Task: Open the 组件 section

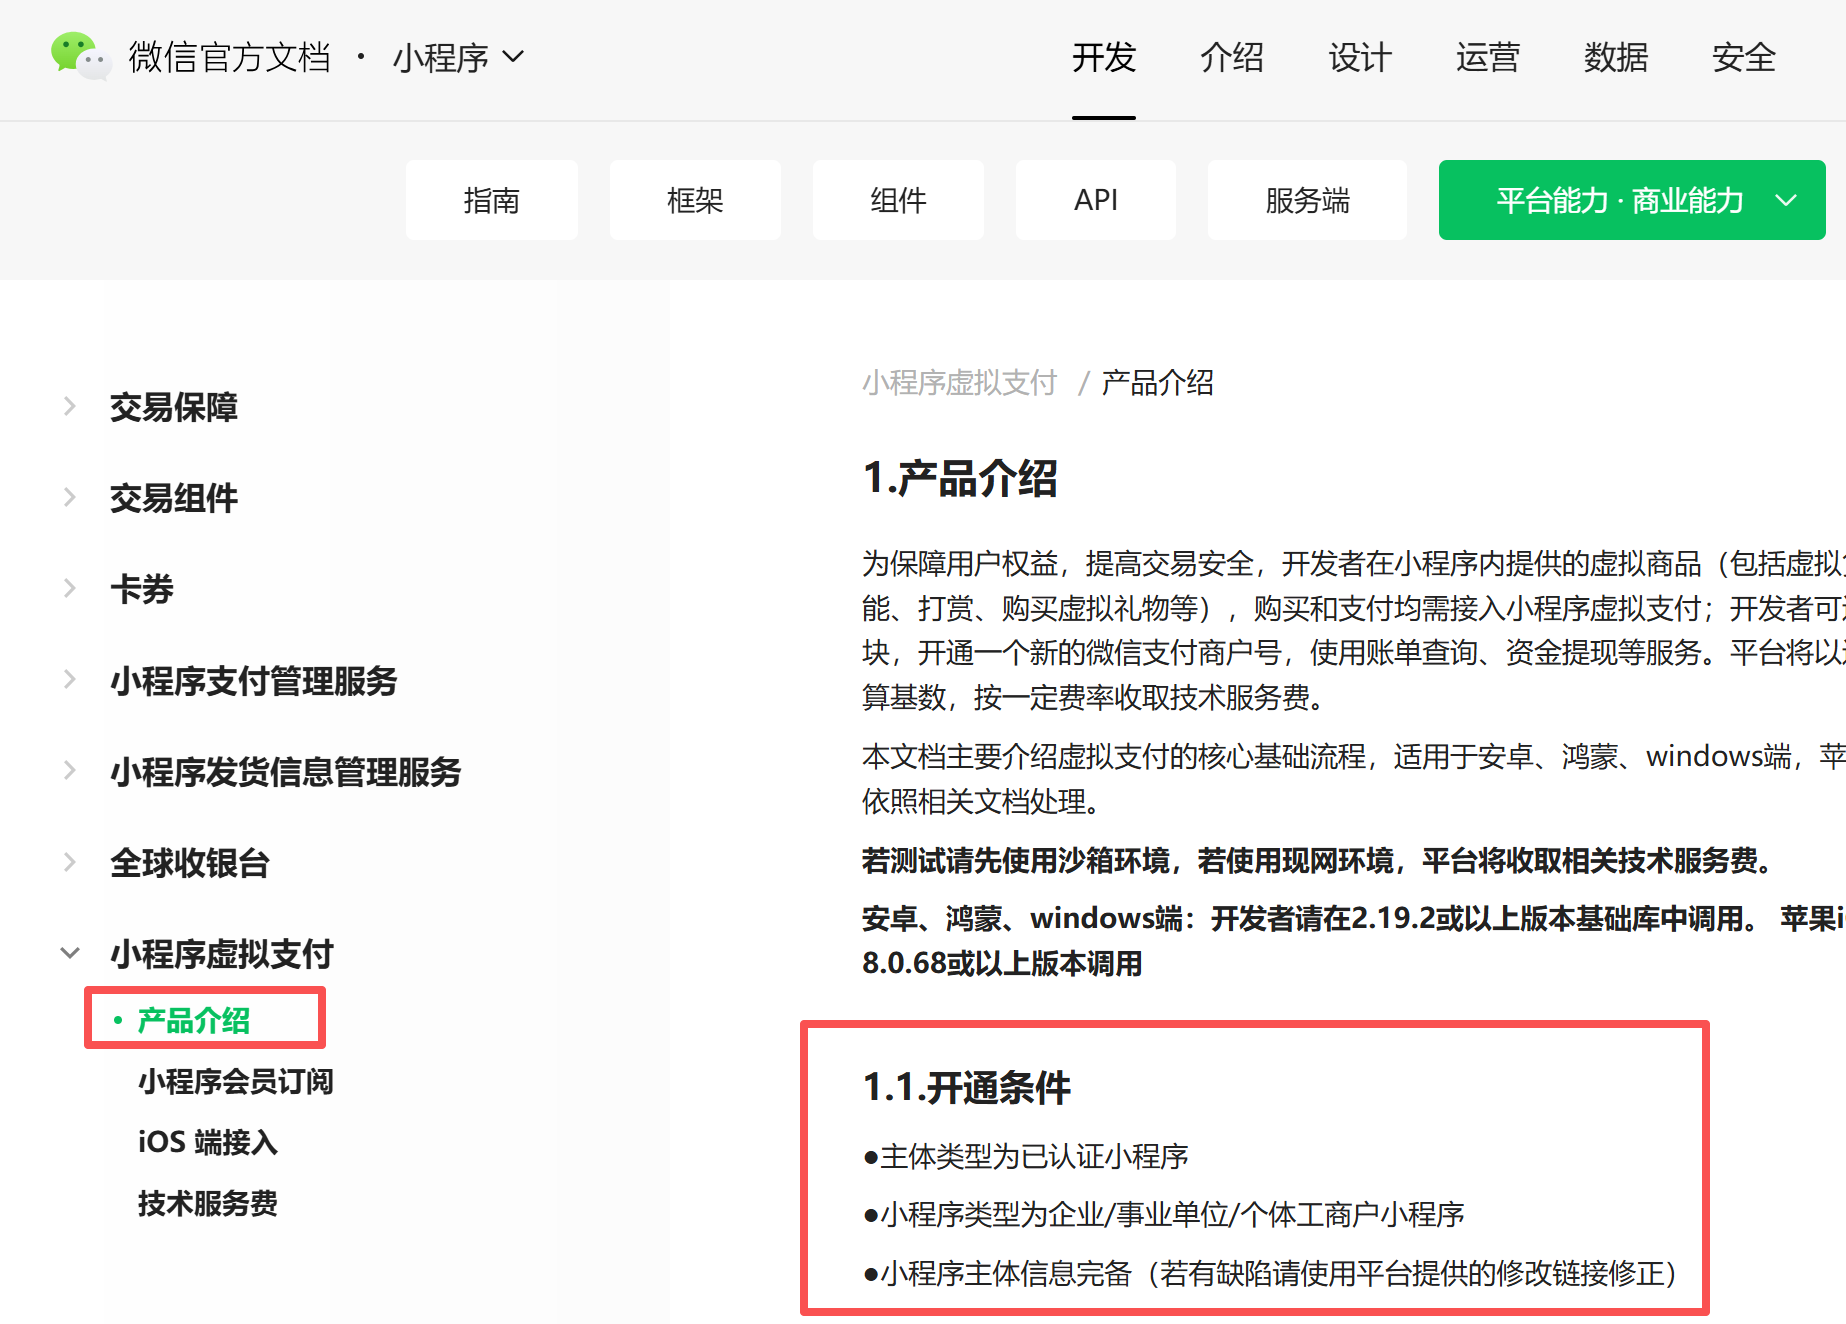Action: 898,200
